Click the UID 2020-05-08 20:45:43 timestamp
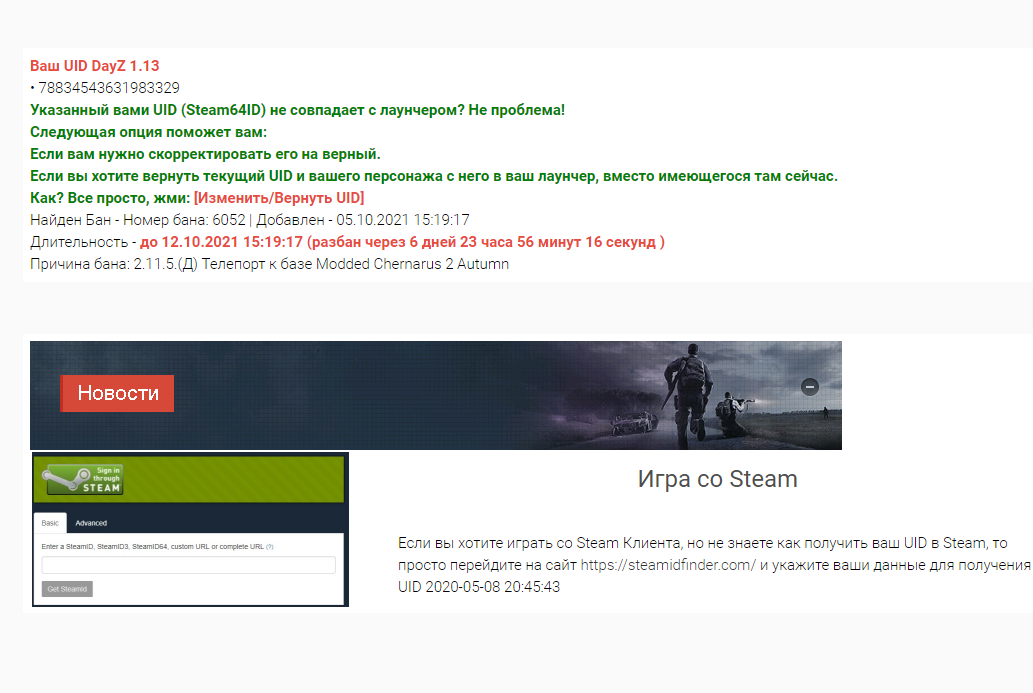The height and width of the screenshot is (693, 1033). pyautogui.click(x=479, y=586)
